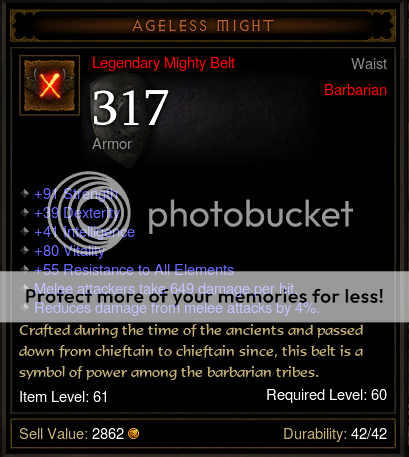409x457 pixels.
Task: Click the Item Level: 61 text
Action: pos(63,397)
